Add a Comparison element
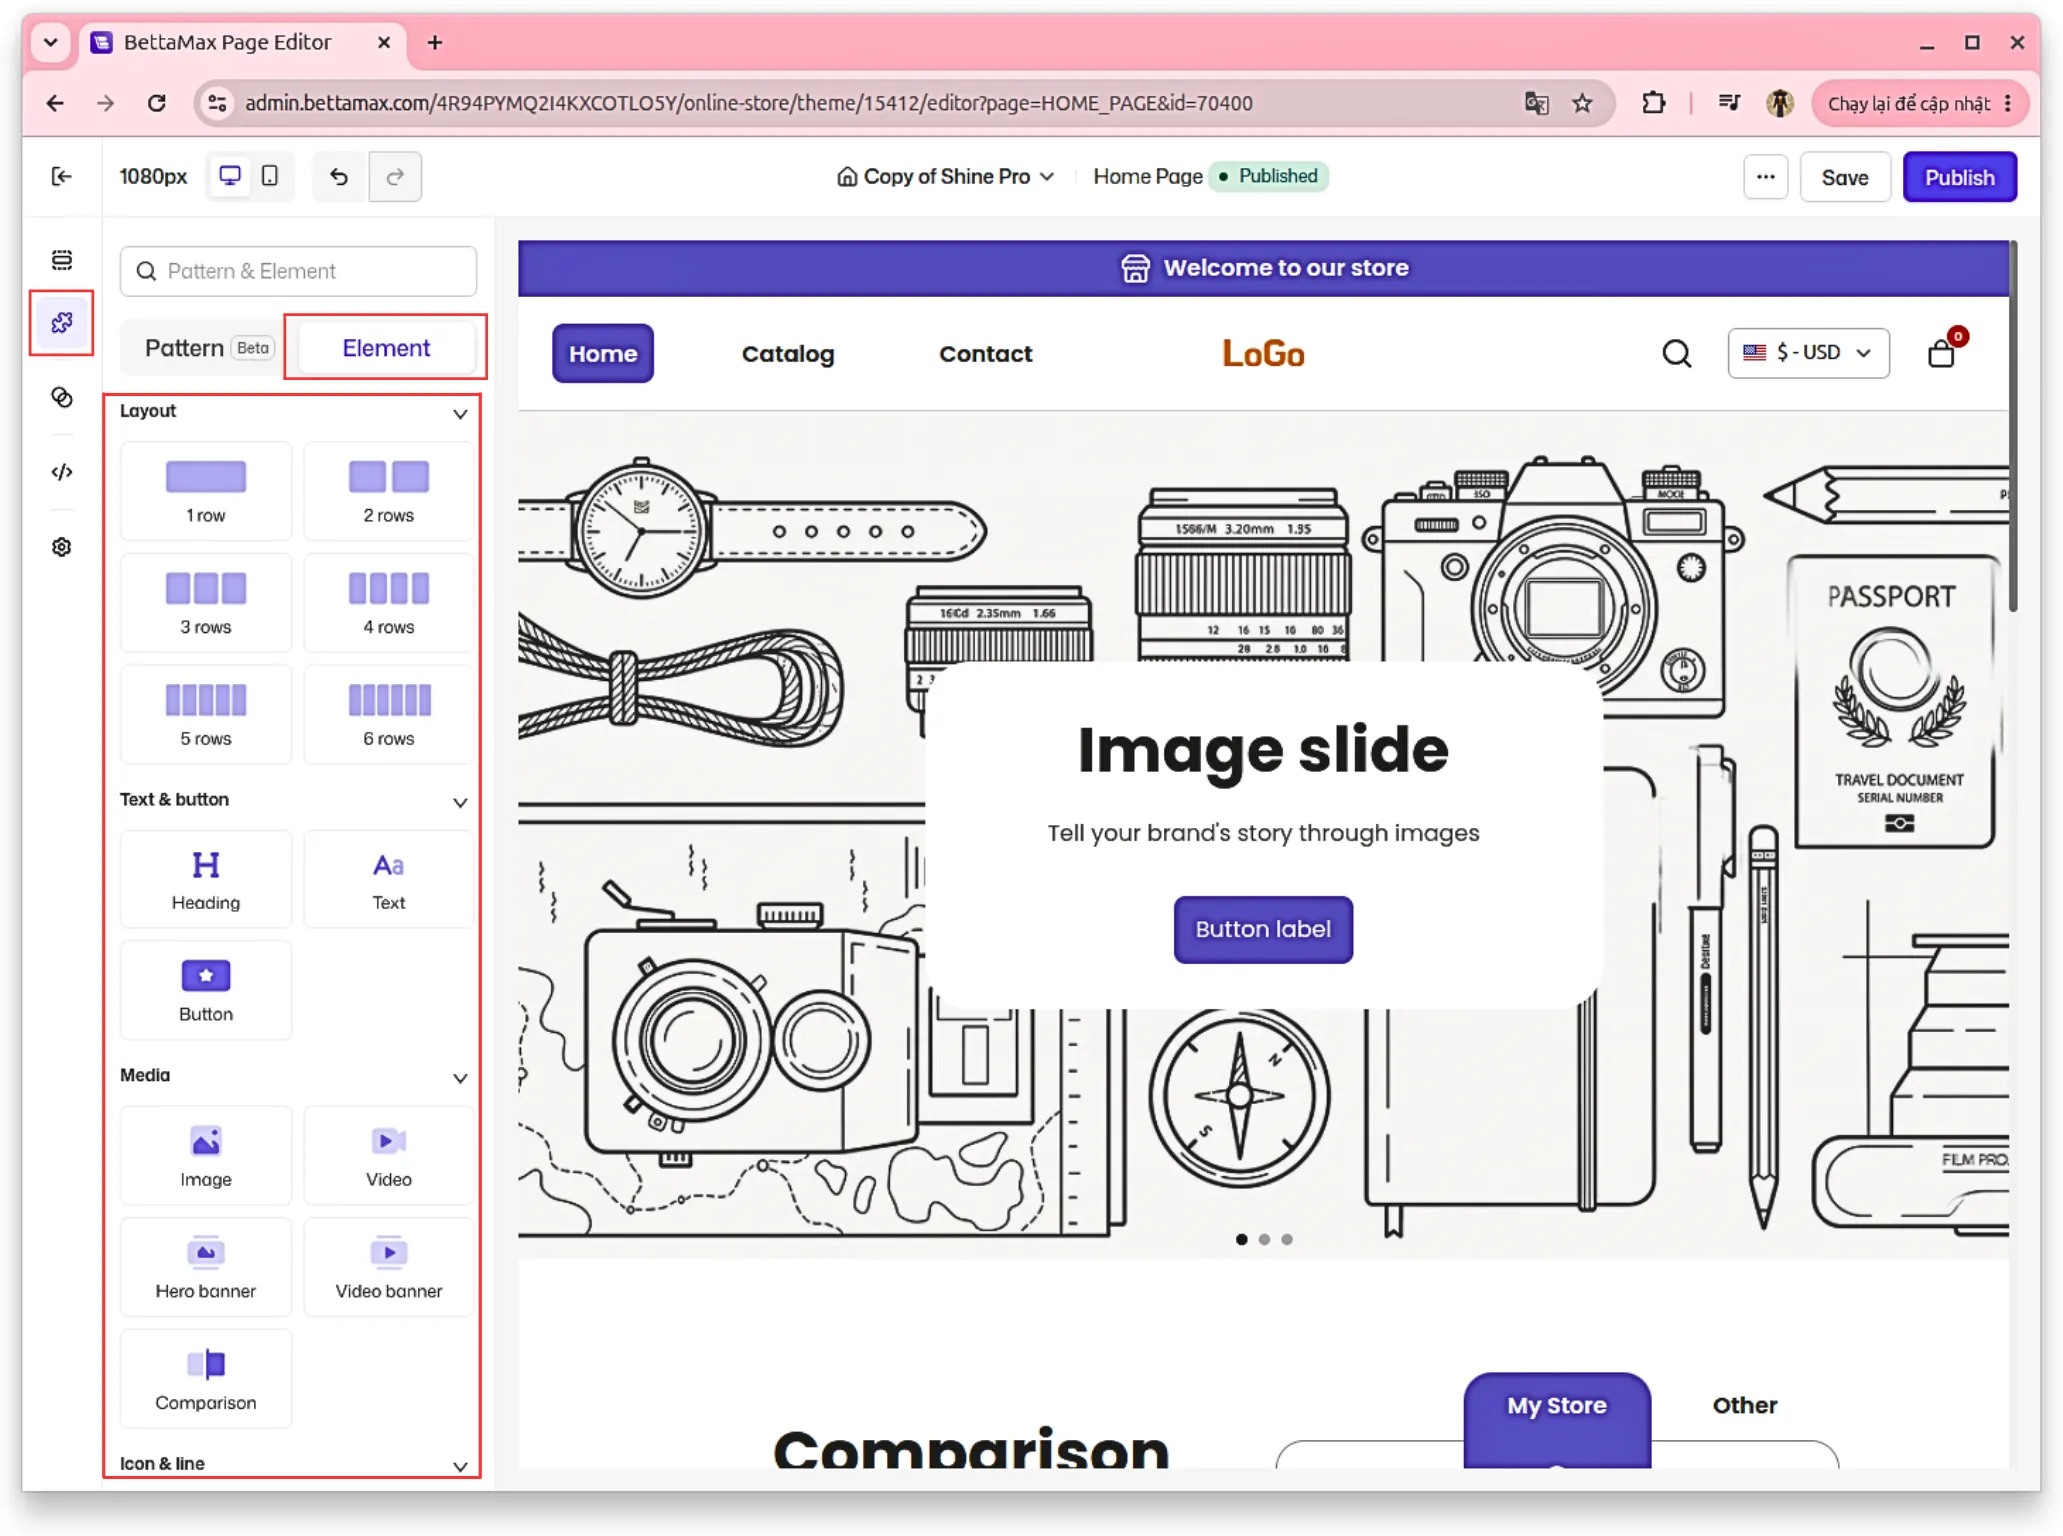The image size is (2063, 1536). click(206, 1380)
